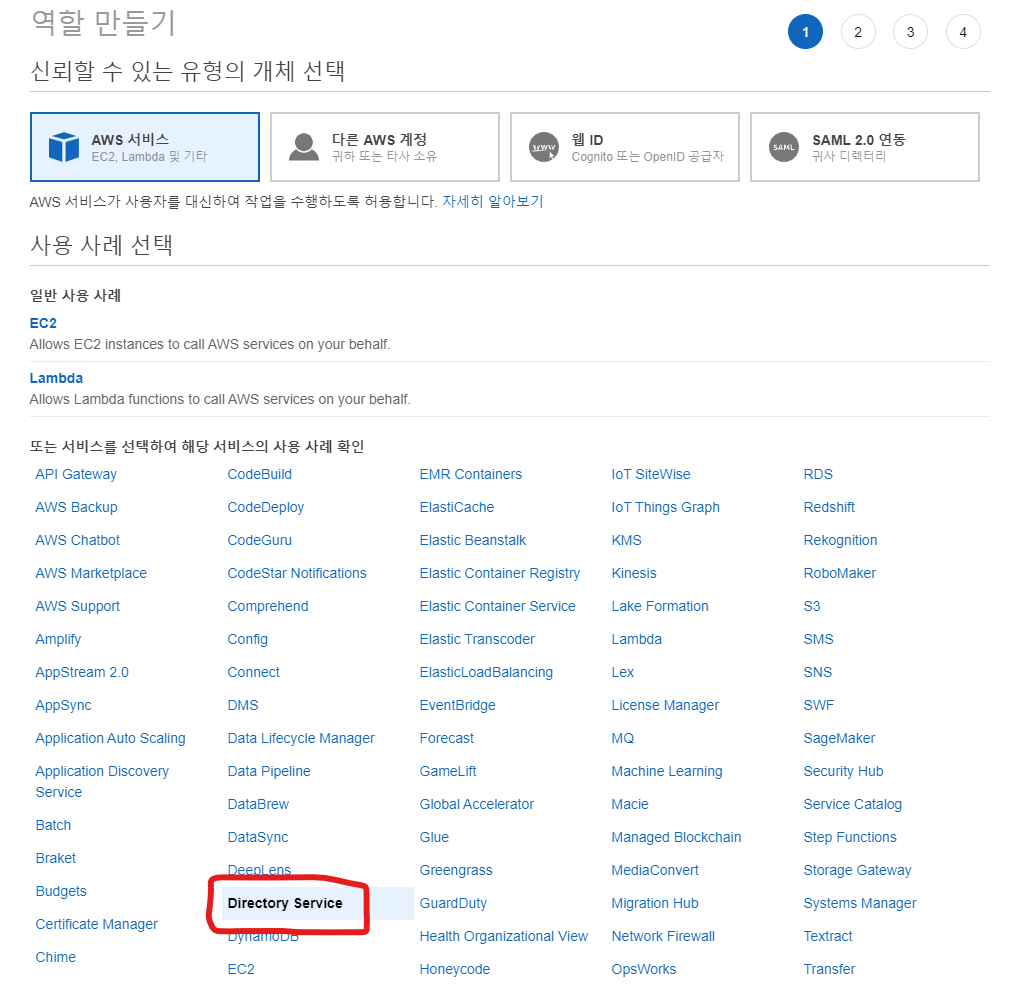The image size is (1031, 985).
Task: Select Managed Blockchain service
Action: [x=677, y=837]
